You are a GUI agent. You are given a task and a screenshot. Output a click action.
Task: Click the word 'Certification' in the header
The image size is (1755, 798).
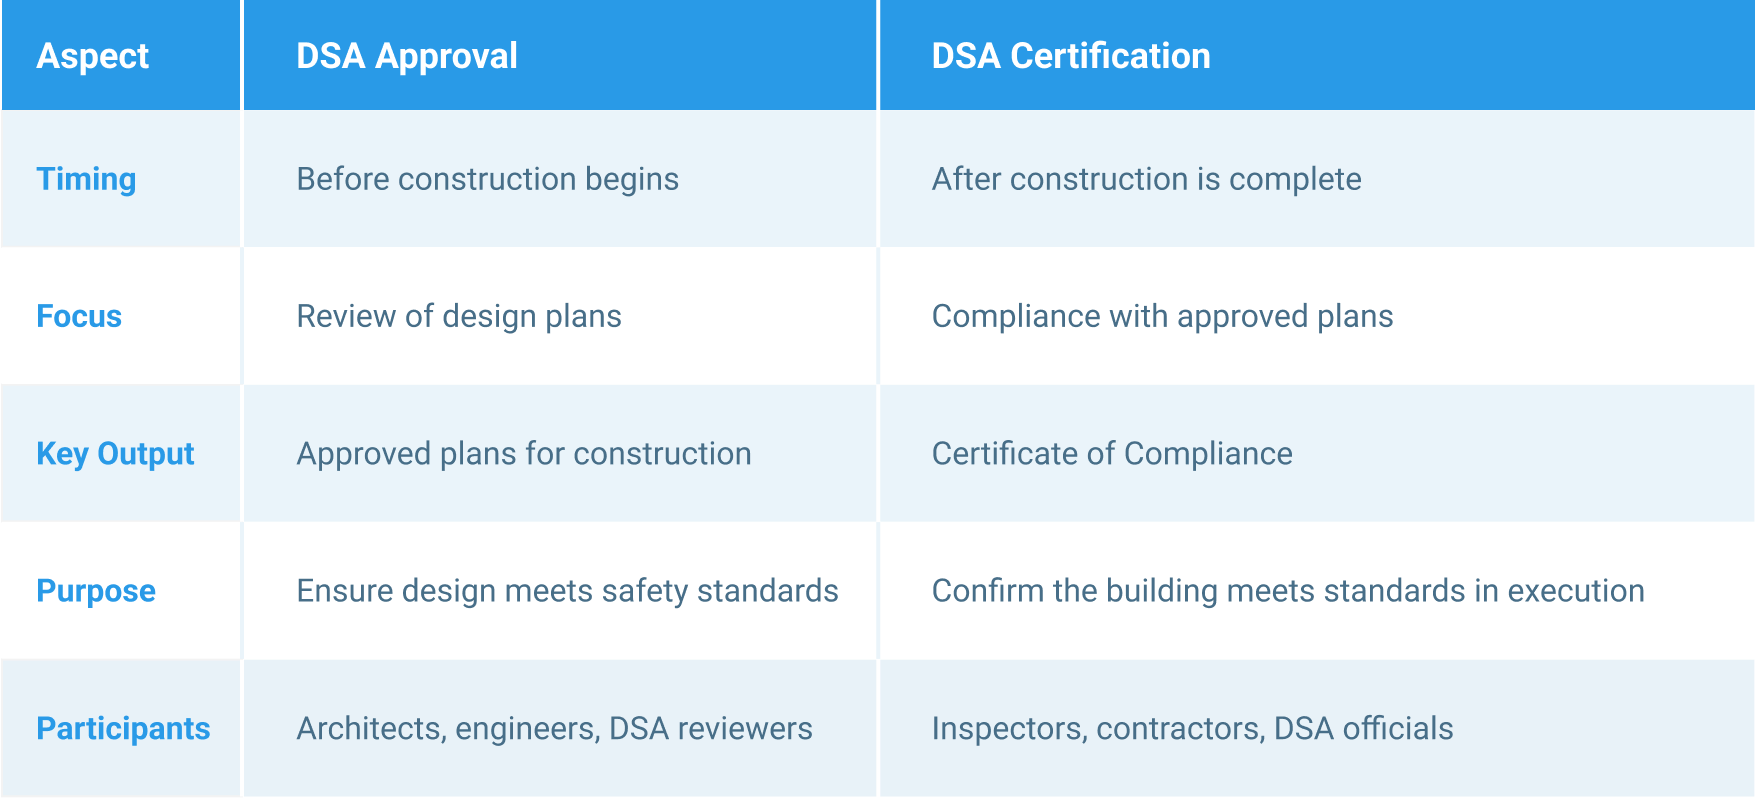1110,56
